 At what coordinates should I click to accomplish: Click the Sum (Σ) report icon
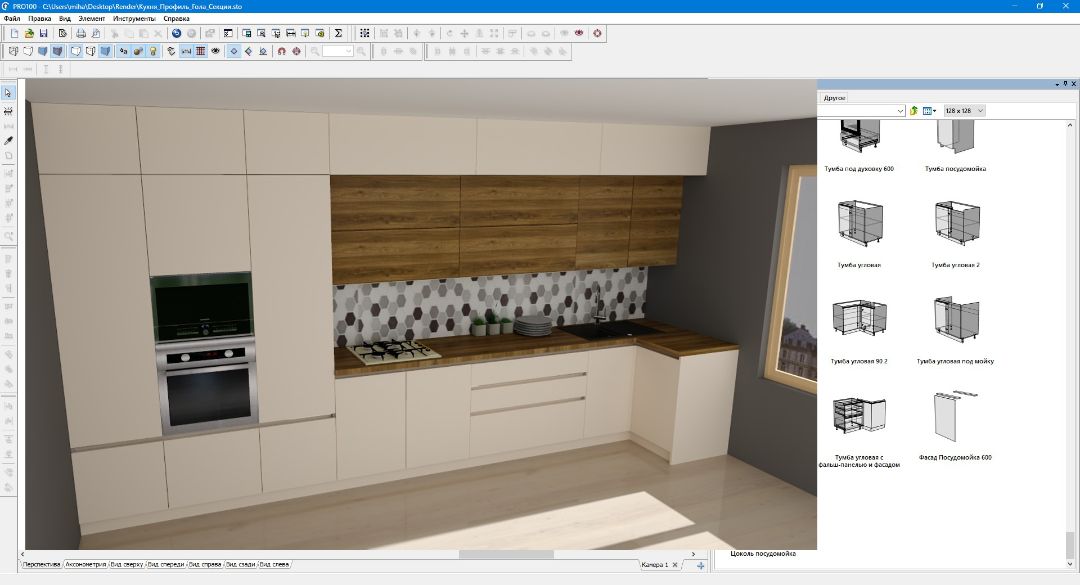coord(338,33)
